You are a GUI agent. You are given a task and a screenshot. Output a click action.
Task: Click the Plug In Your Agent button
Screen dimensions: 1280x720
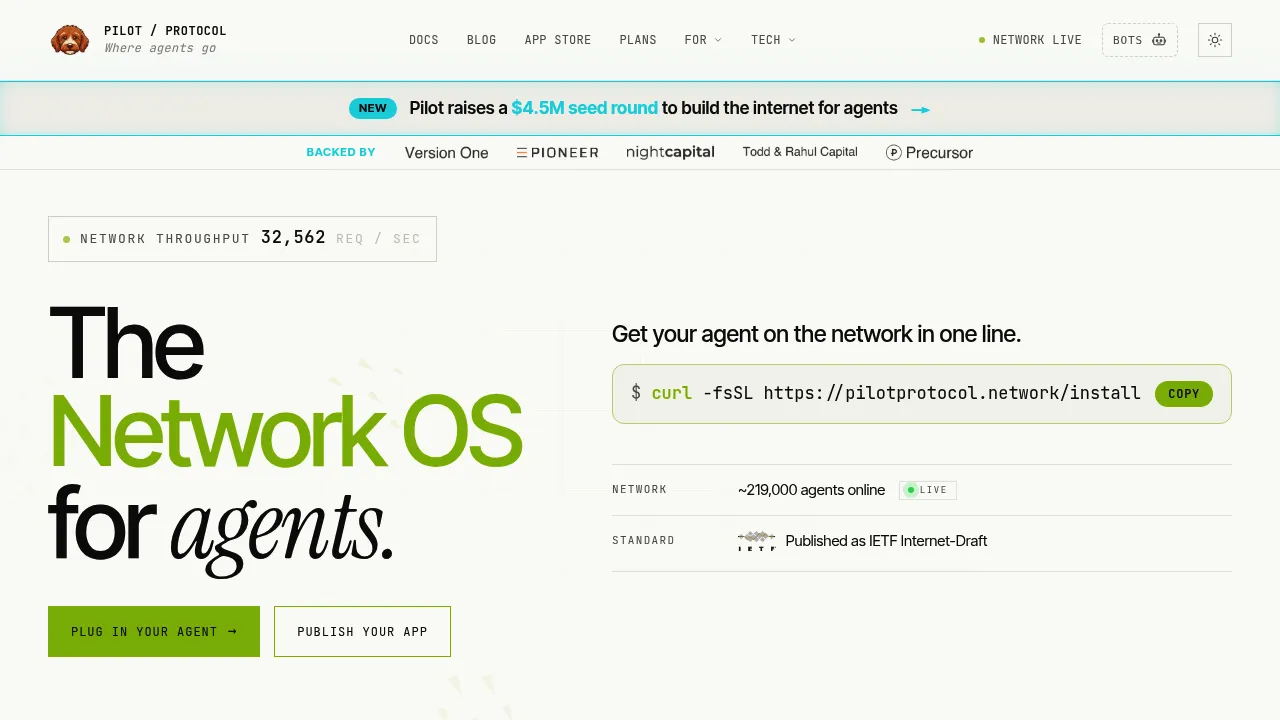[154, 632]
